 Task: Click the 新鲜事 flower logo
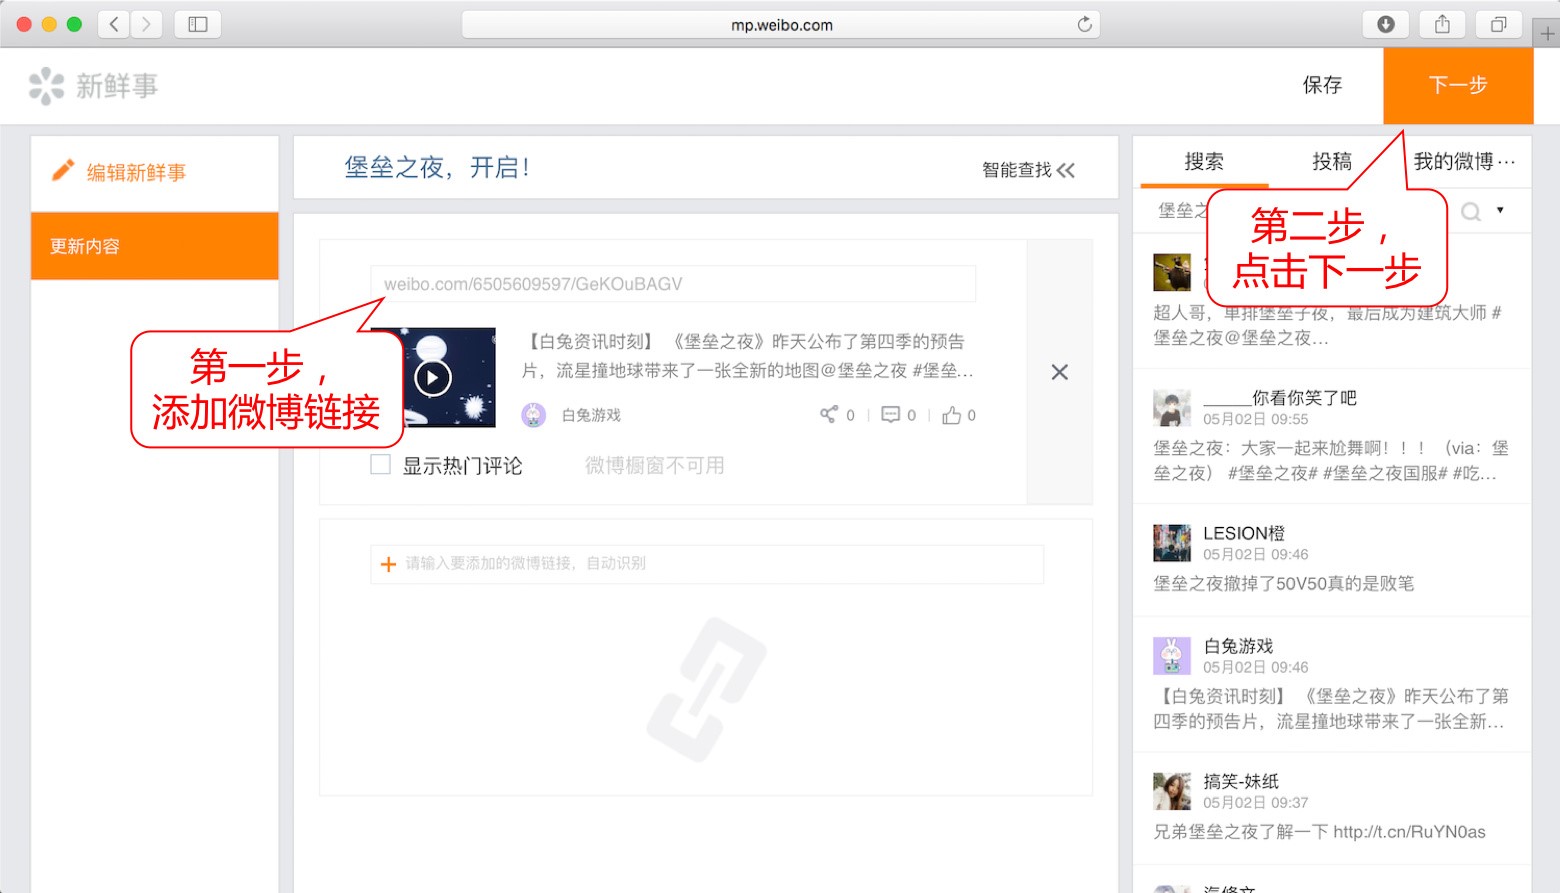coord(45,85)
